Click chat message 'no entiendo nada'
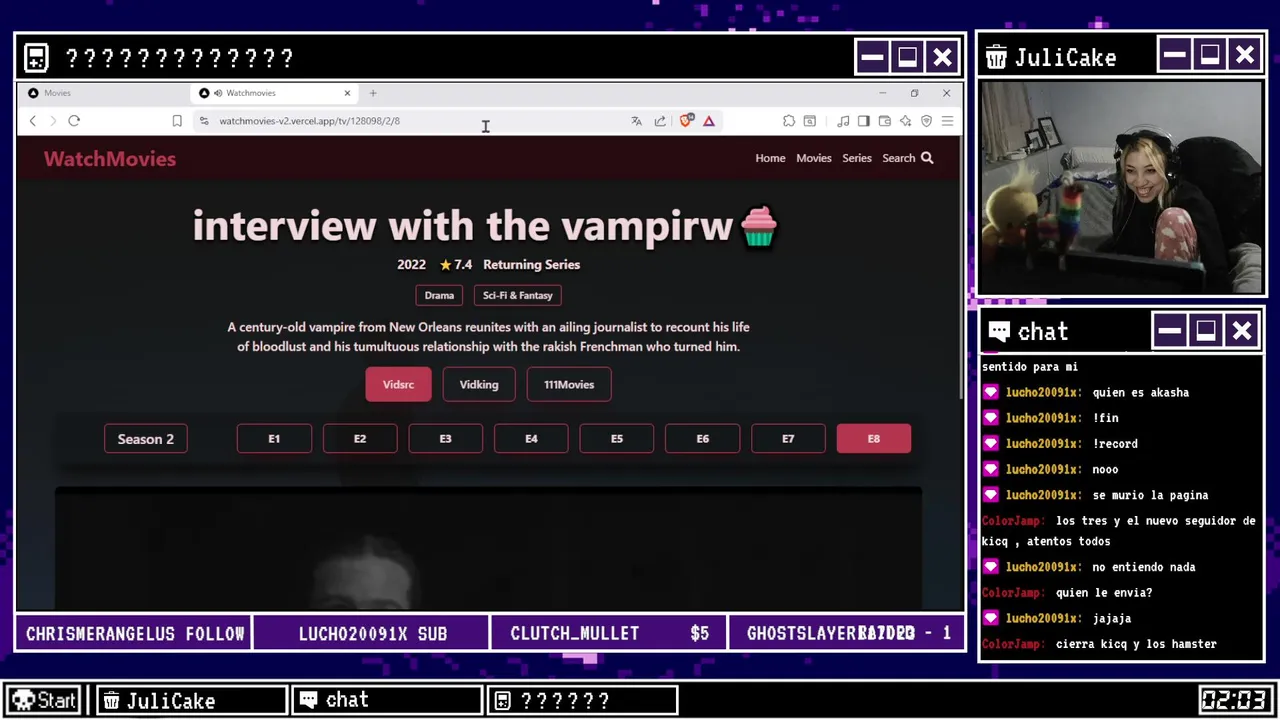Screen dimensions: 1280x720 click(x=1144, y=567)
